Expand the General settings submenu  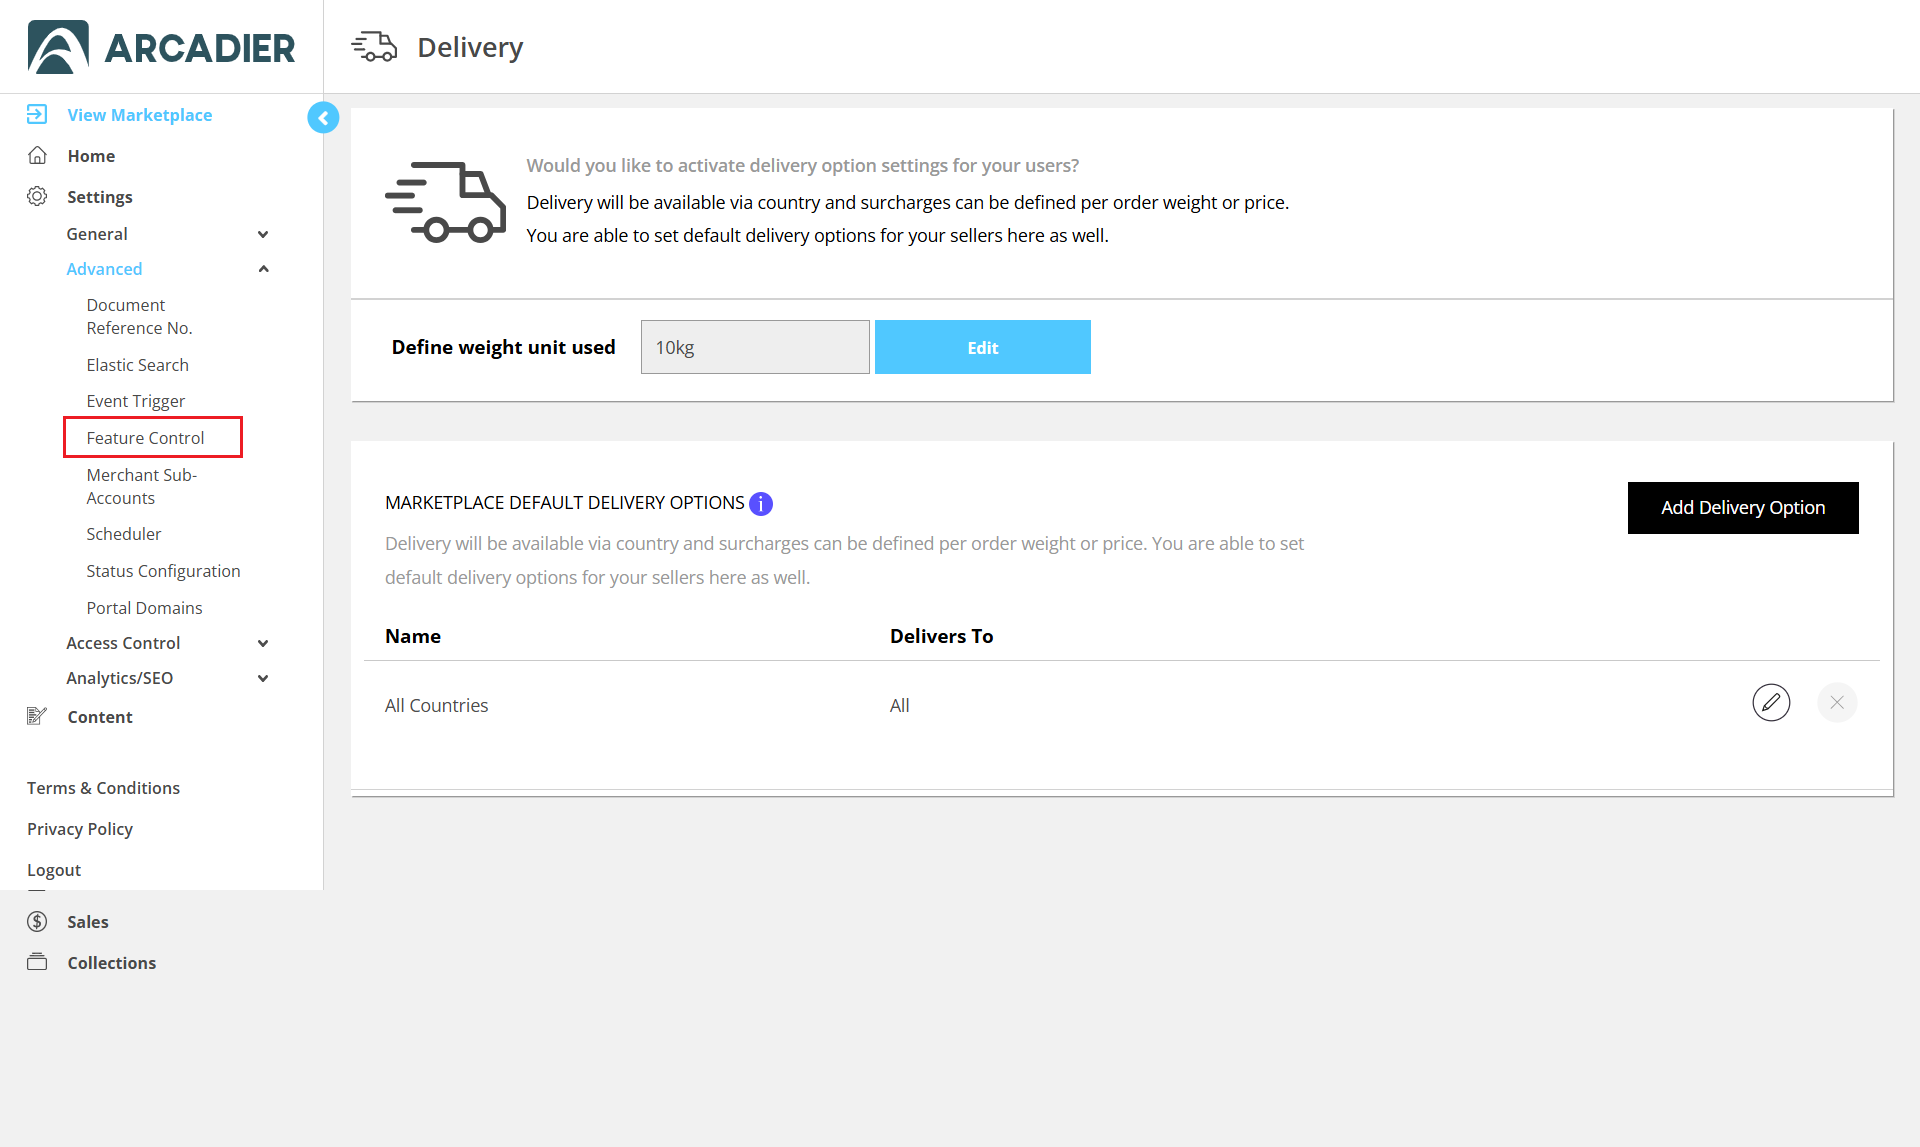[x=263, y=234]
